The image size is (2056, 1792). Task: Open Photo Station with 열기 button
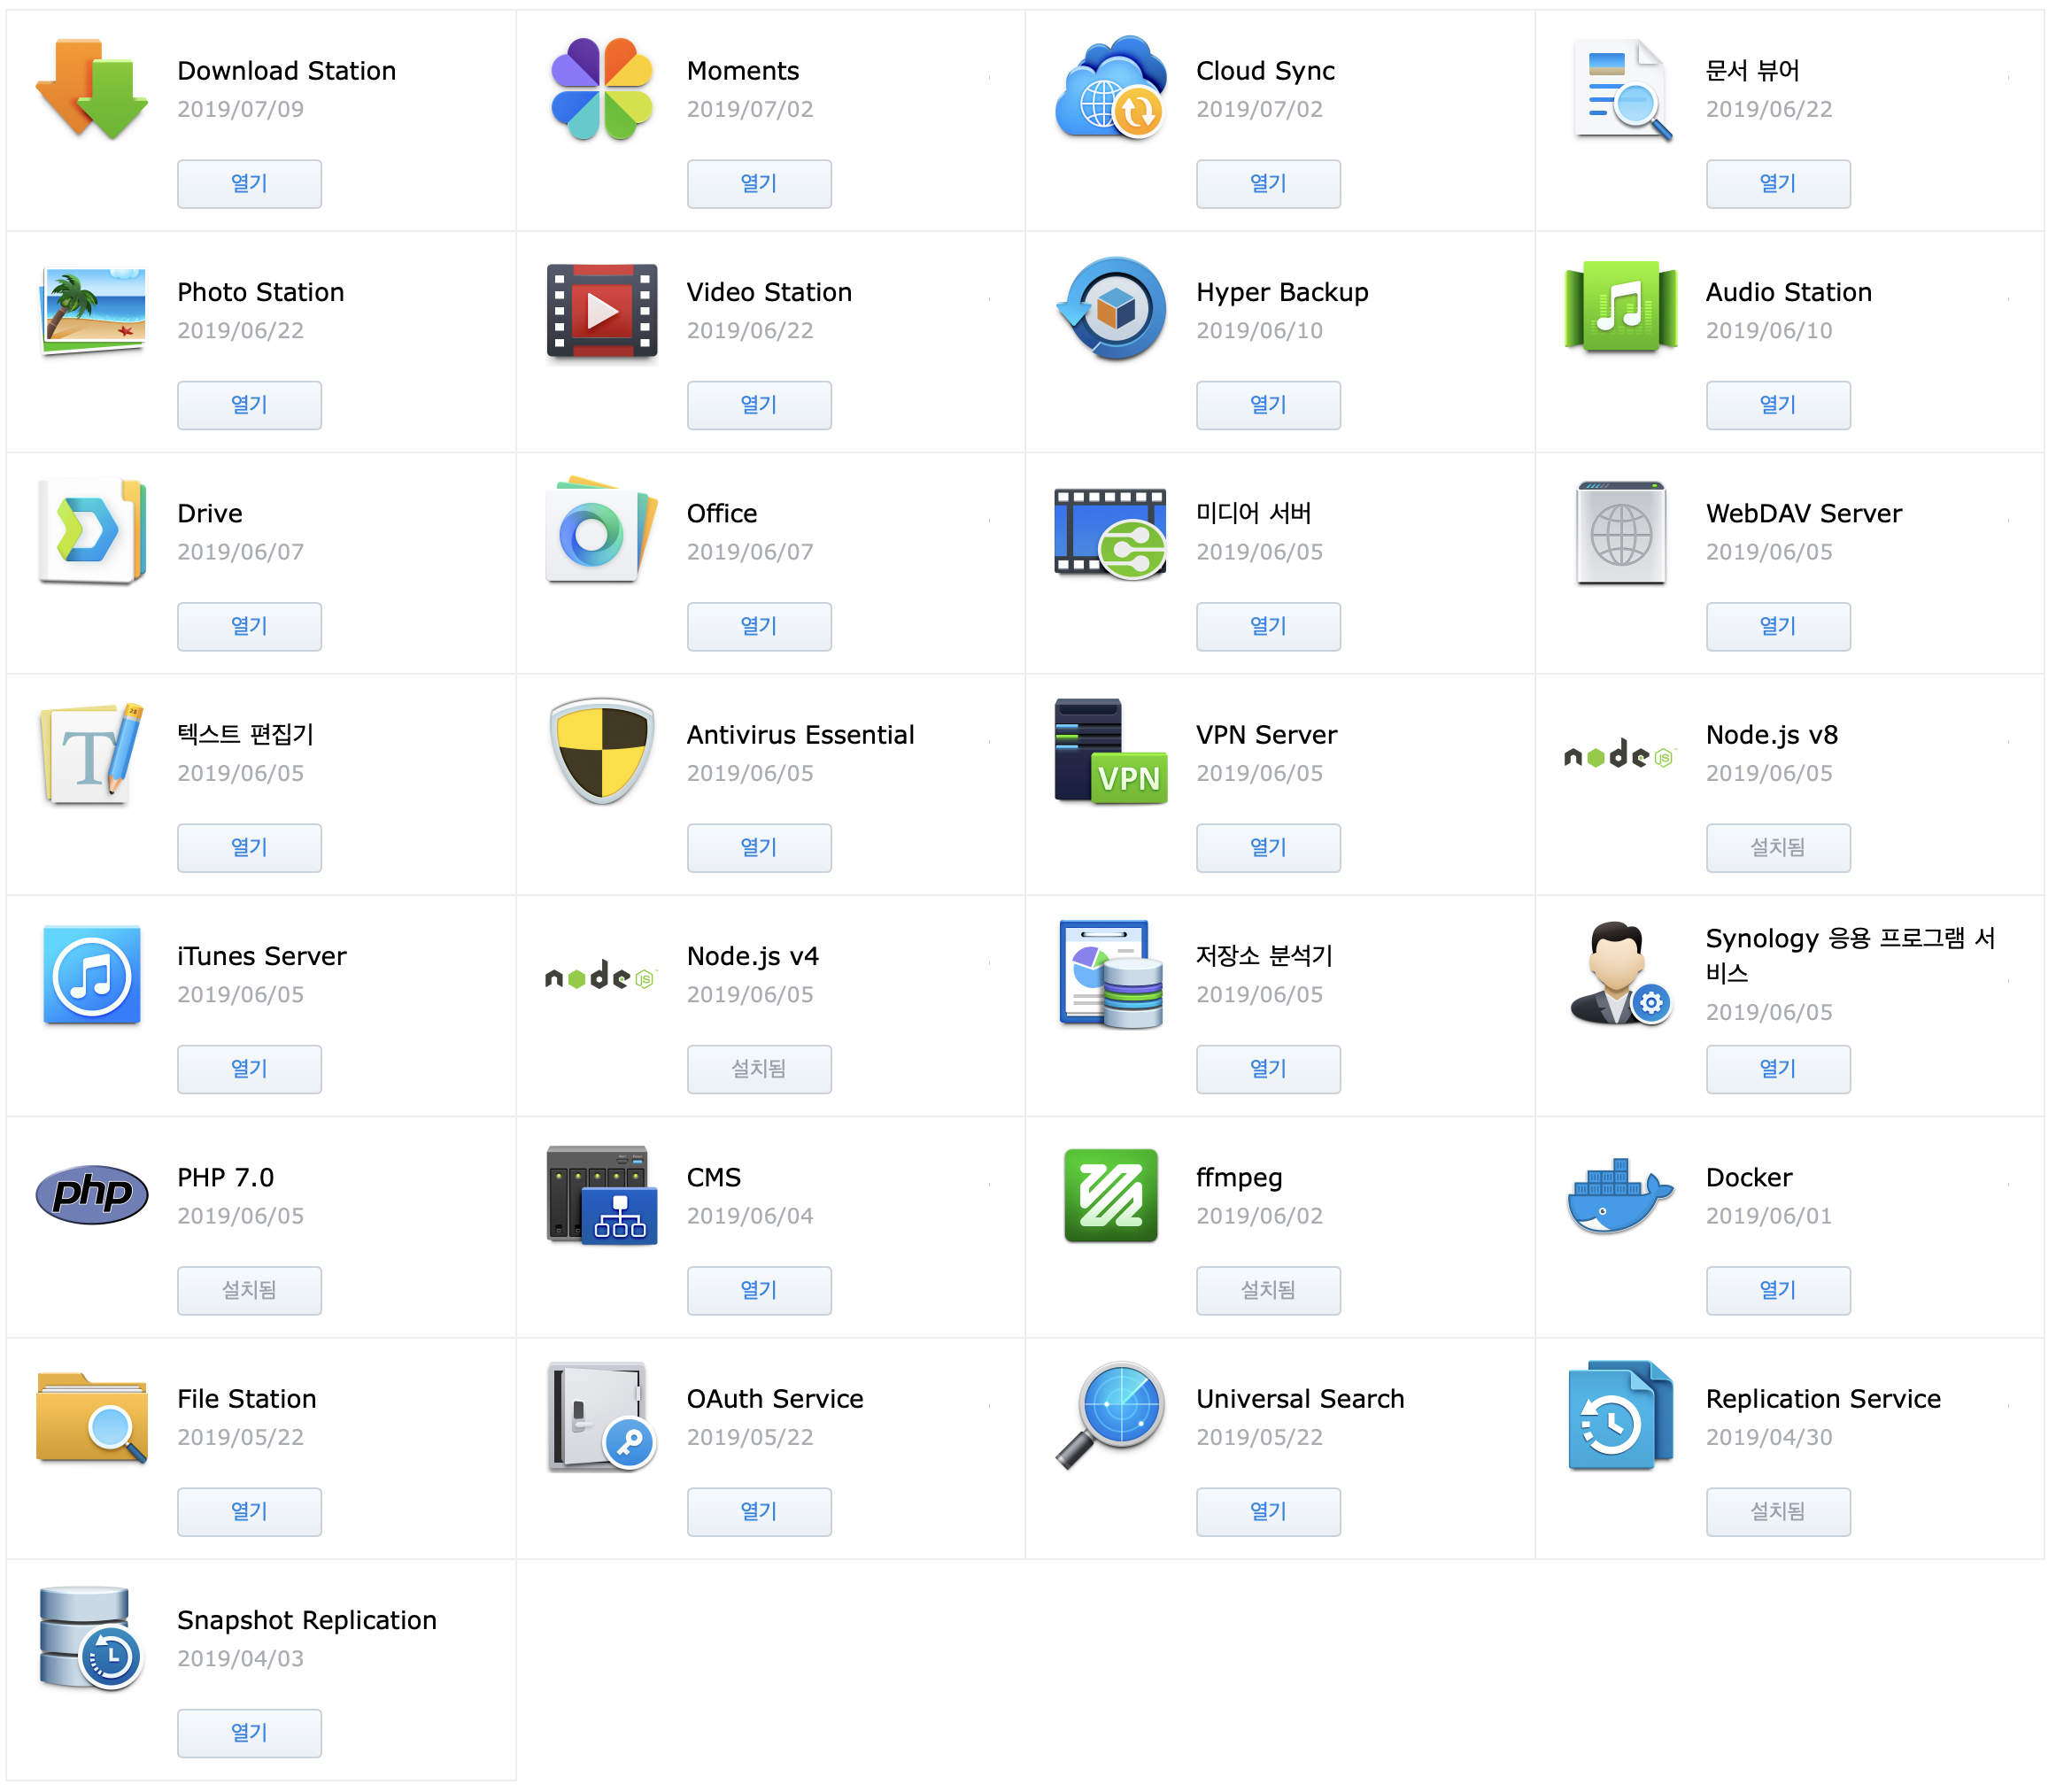[x=249, y=406]
